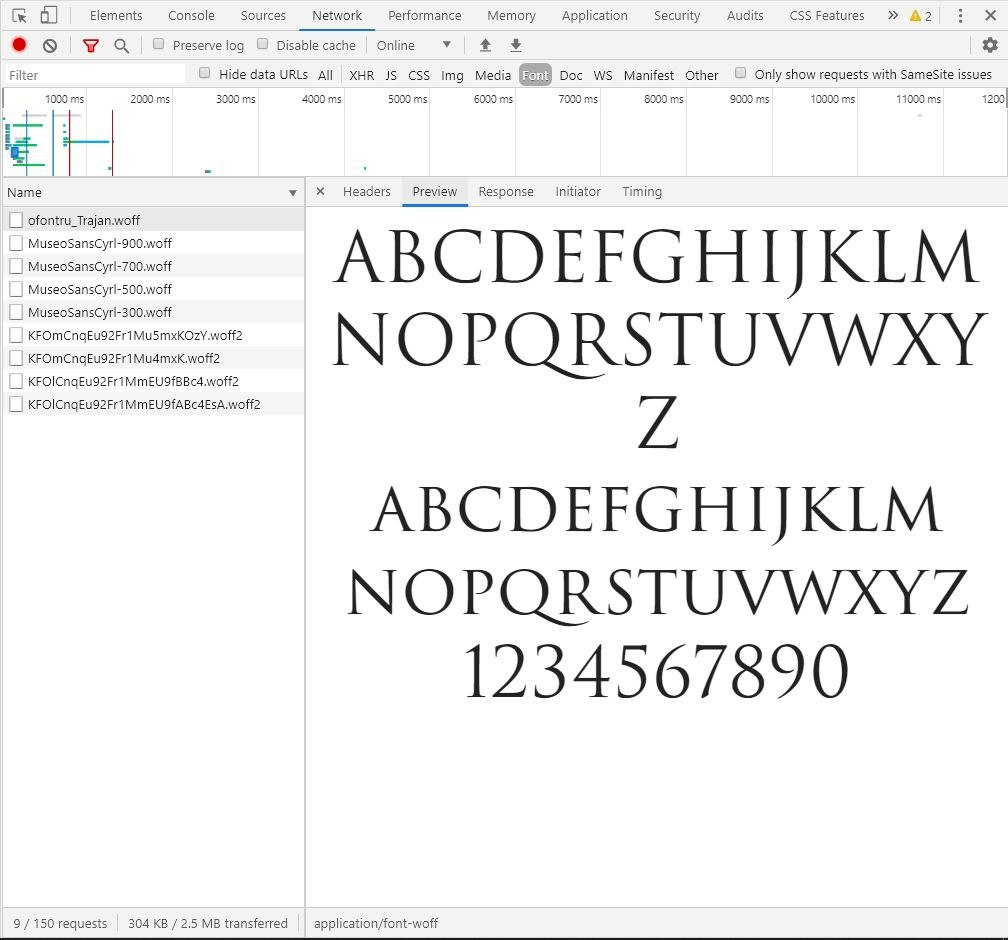Open network search with the magnifier icon

coord(121,46)
